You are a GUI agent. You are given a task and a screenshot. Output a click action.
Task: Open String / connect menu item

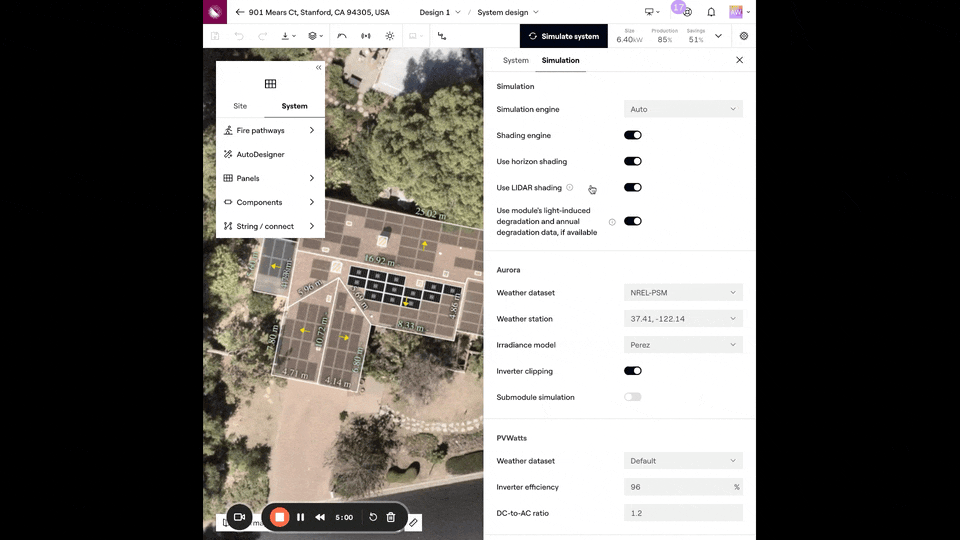point(270,226)
